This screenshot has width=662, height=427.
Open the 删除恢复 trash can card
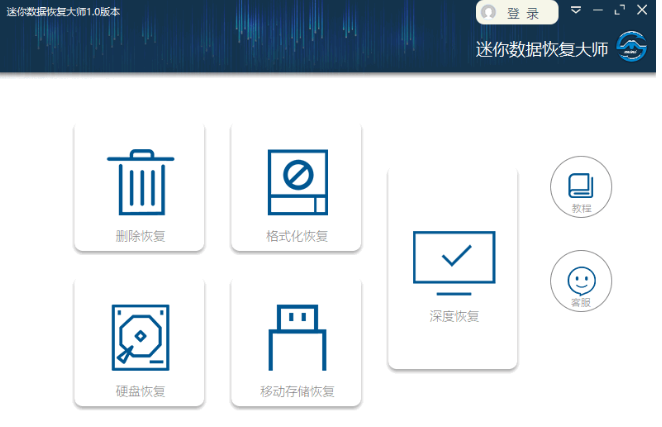click(139, 188)
